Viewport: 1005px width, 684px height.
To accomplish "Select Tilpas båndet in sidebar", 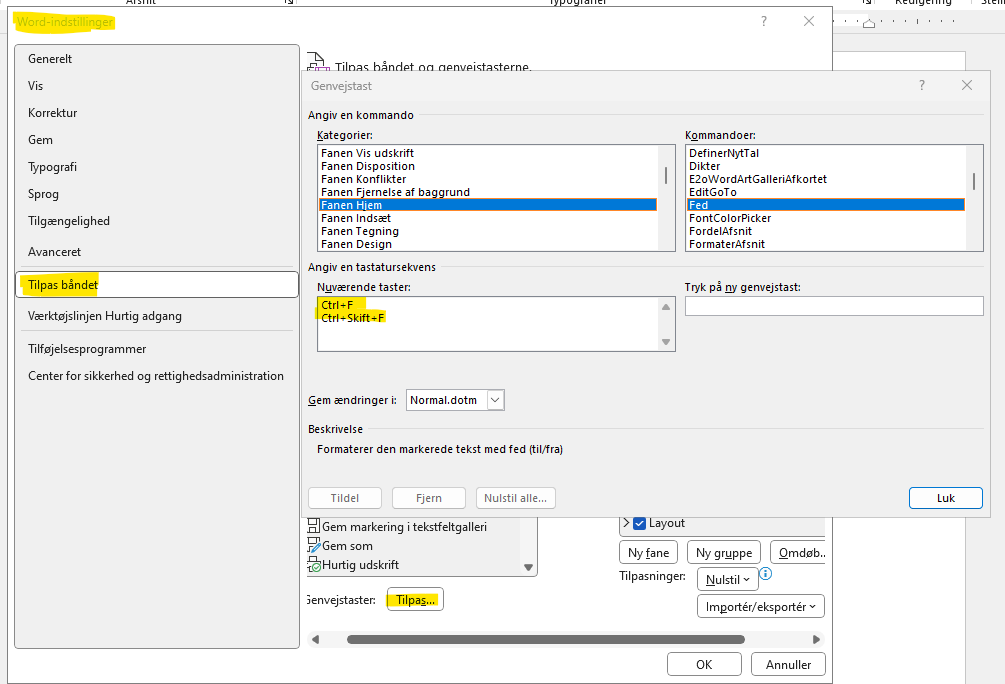I will 157,285.
